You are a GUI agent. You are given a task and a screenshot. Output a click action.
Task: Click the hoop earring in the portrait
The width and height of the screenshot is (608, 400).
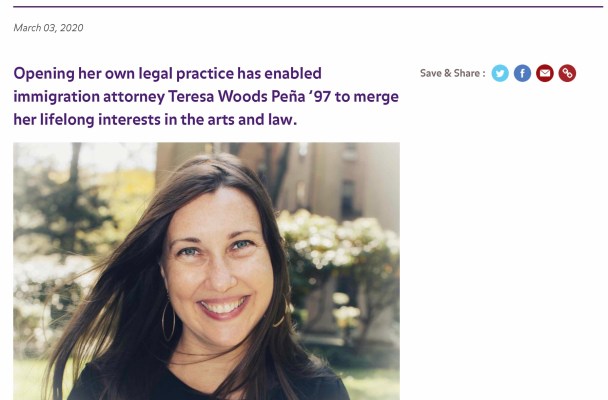click(168, 322)
